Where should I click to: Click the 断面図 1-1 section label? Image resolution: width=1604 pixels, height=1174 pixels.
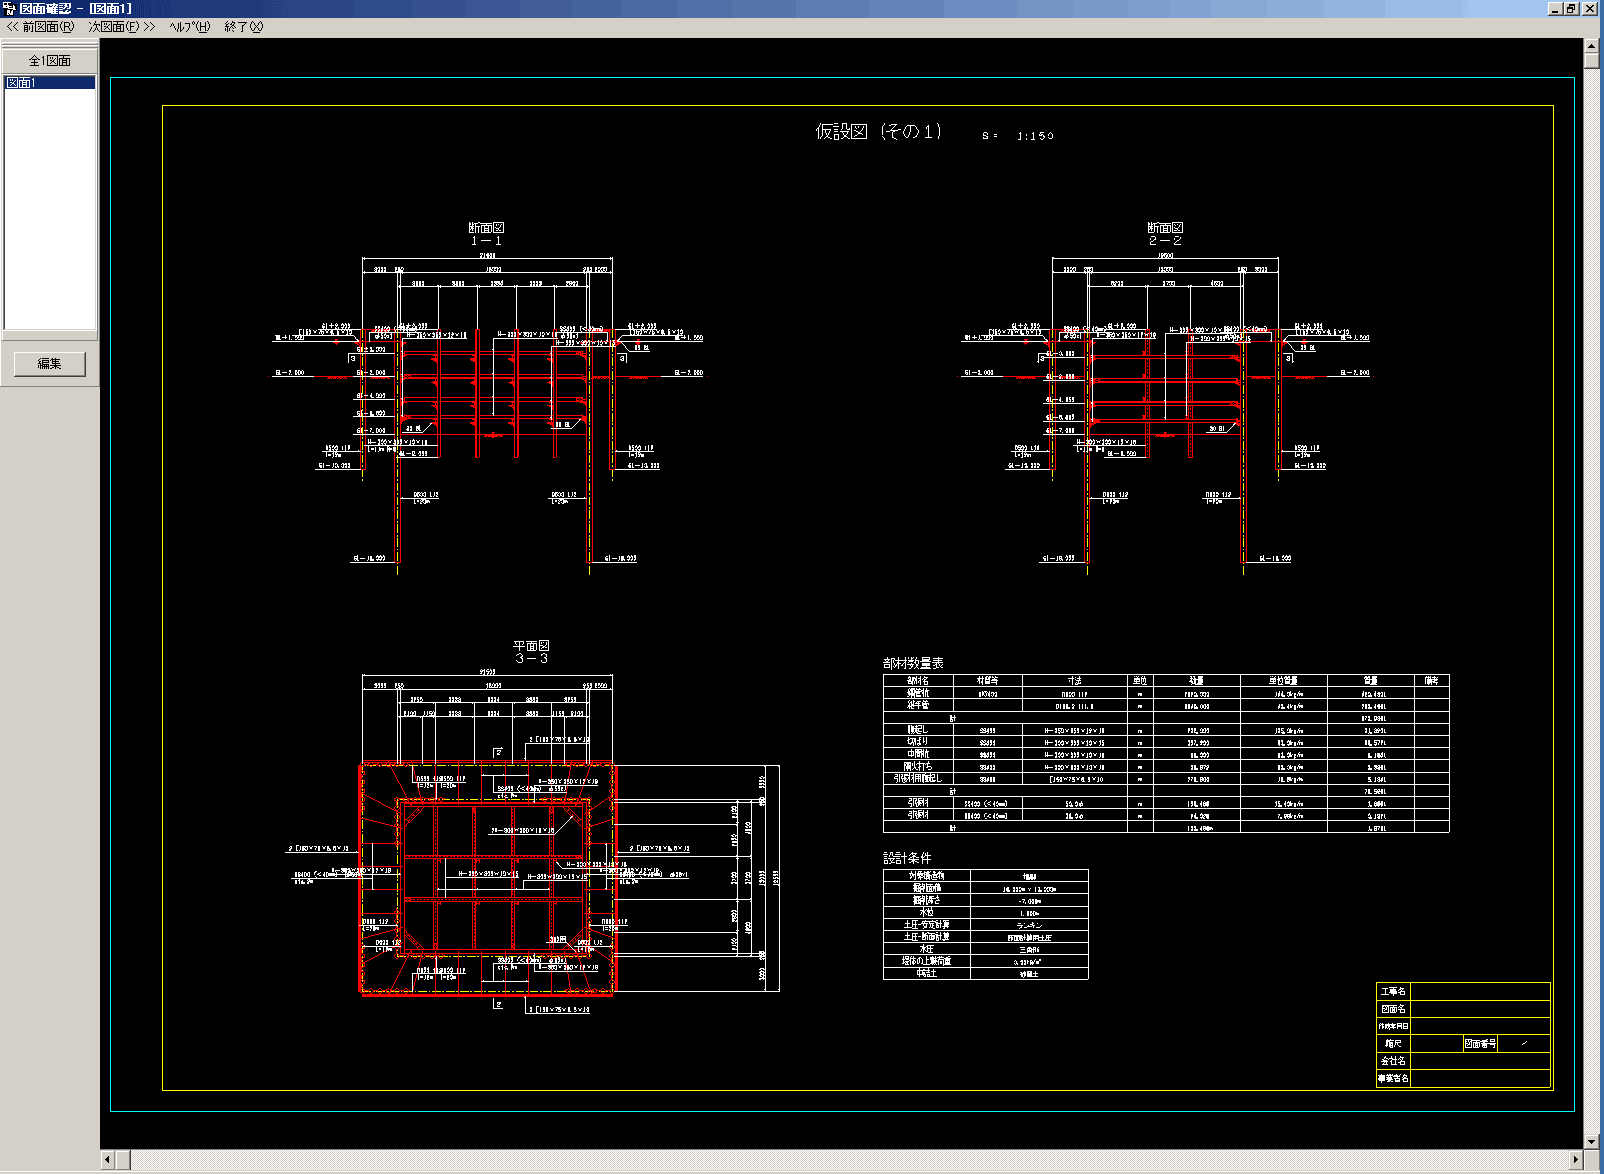point(486,234)
